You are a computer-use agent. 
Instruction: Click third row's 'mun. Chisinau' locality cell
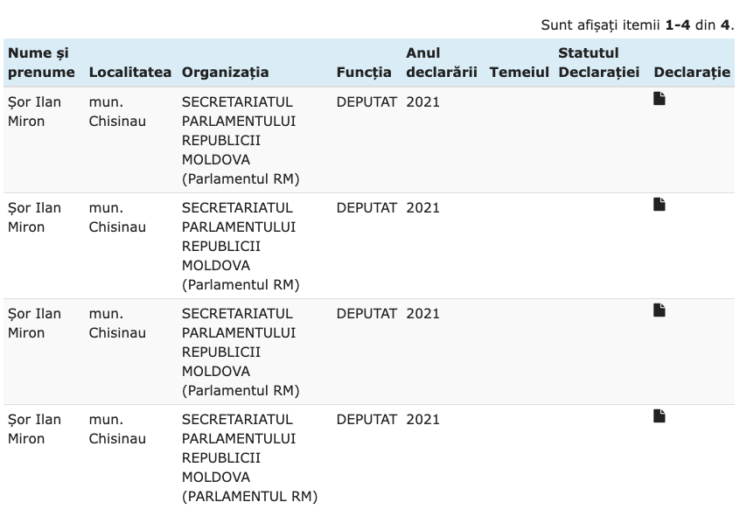[x=117, y=323]
